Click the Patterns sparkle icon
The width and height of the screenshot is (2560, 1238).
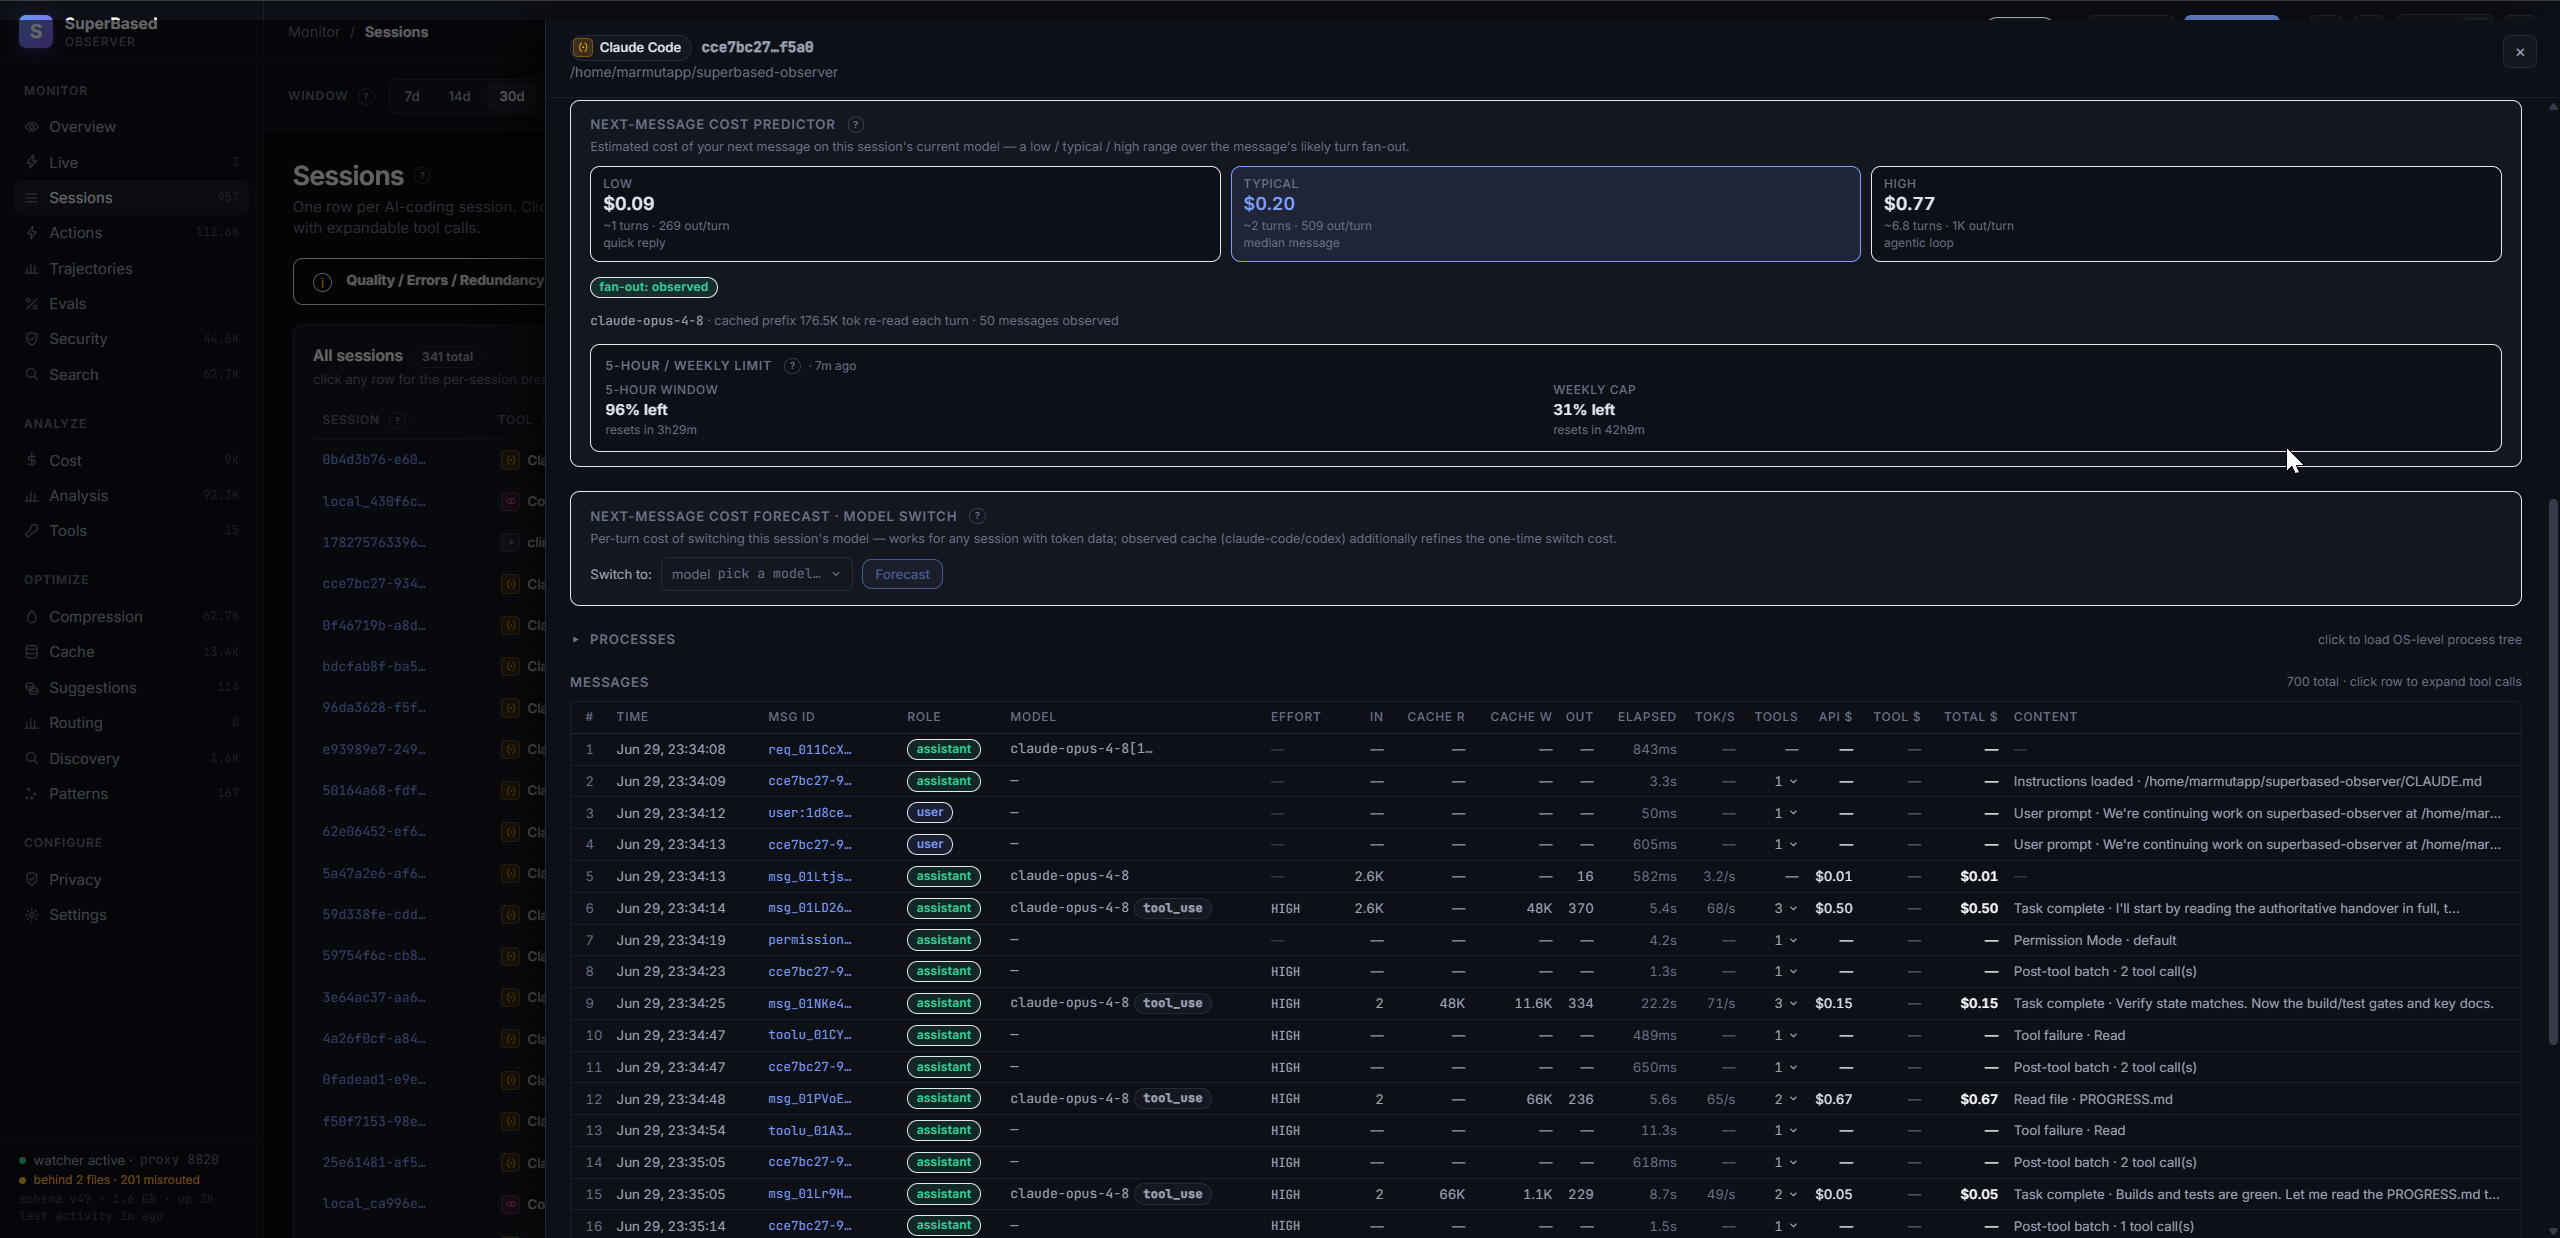(x=32, y=794)
